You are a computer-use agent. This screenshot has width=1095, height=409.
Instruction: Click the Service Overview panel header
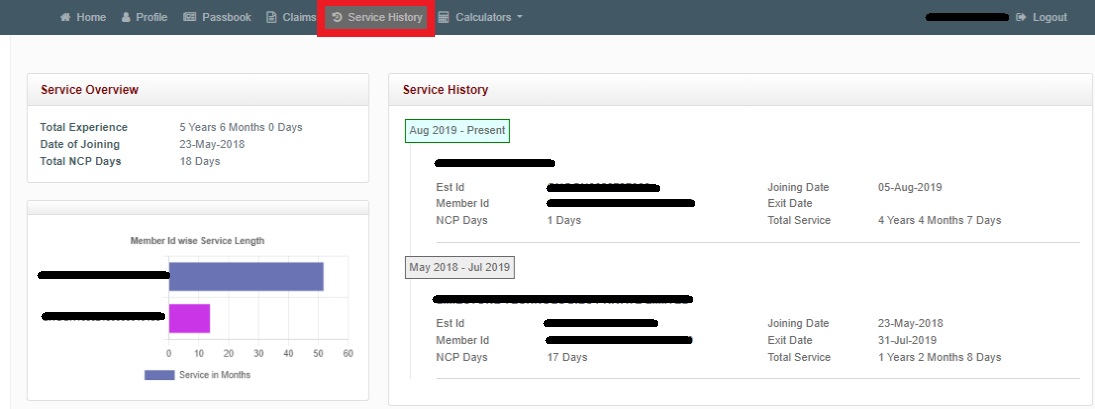pos(90,90)
